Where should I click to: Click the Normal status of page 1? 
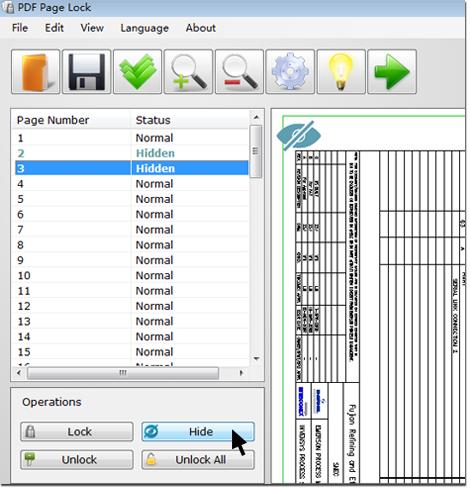click(x=154, y=138)
